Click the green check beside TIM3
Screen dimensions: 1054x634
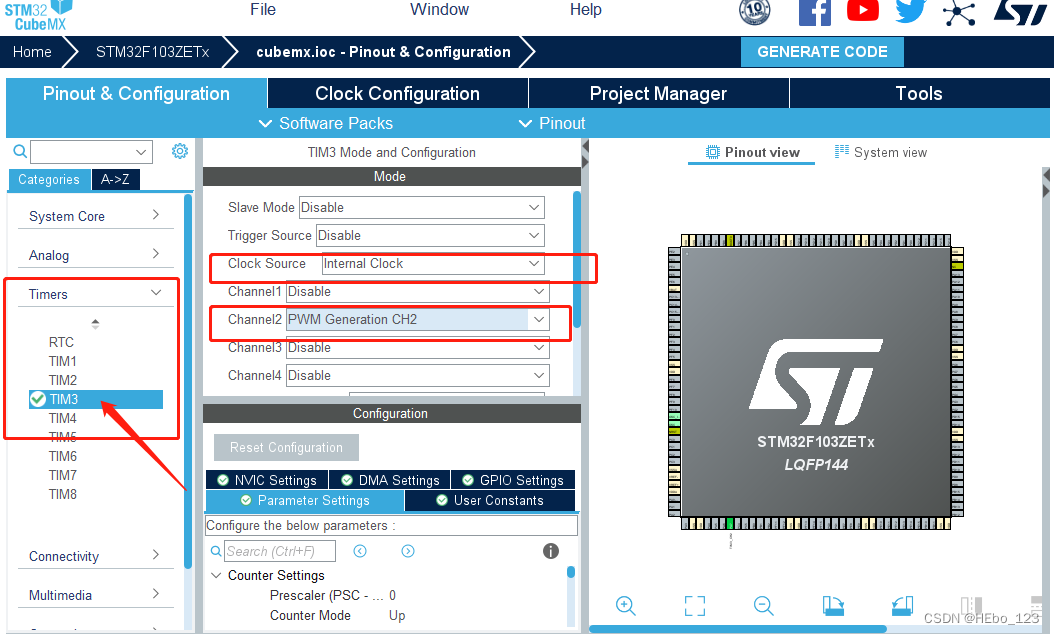(38, 399)
